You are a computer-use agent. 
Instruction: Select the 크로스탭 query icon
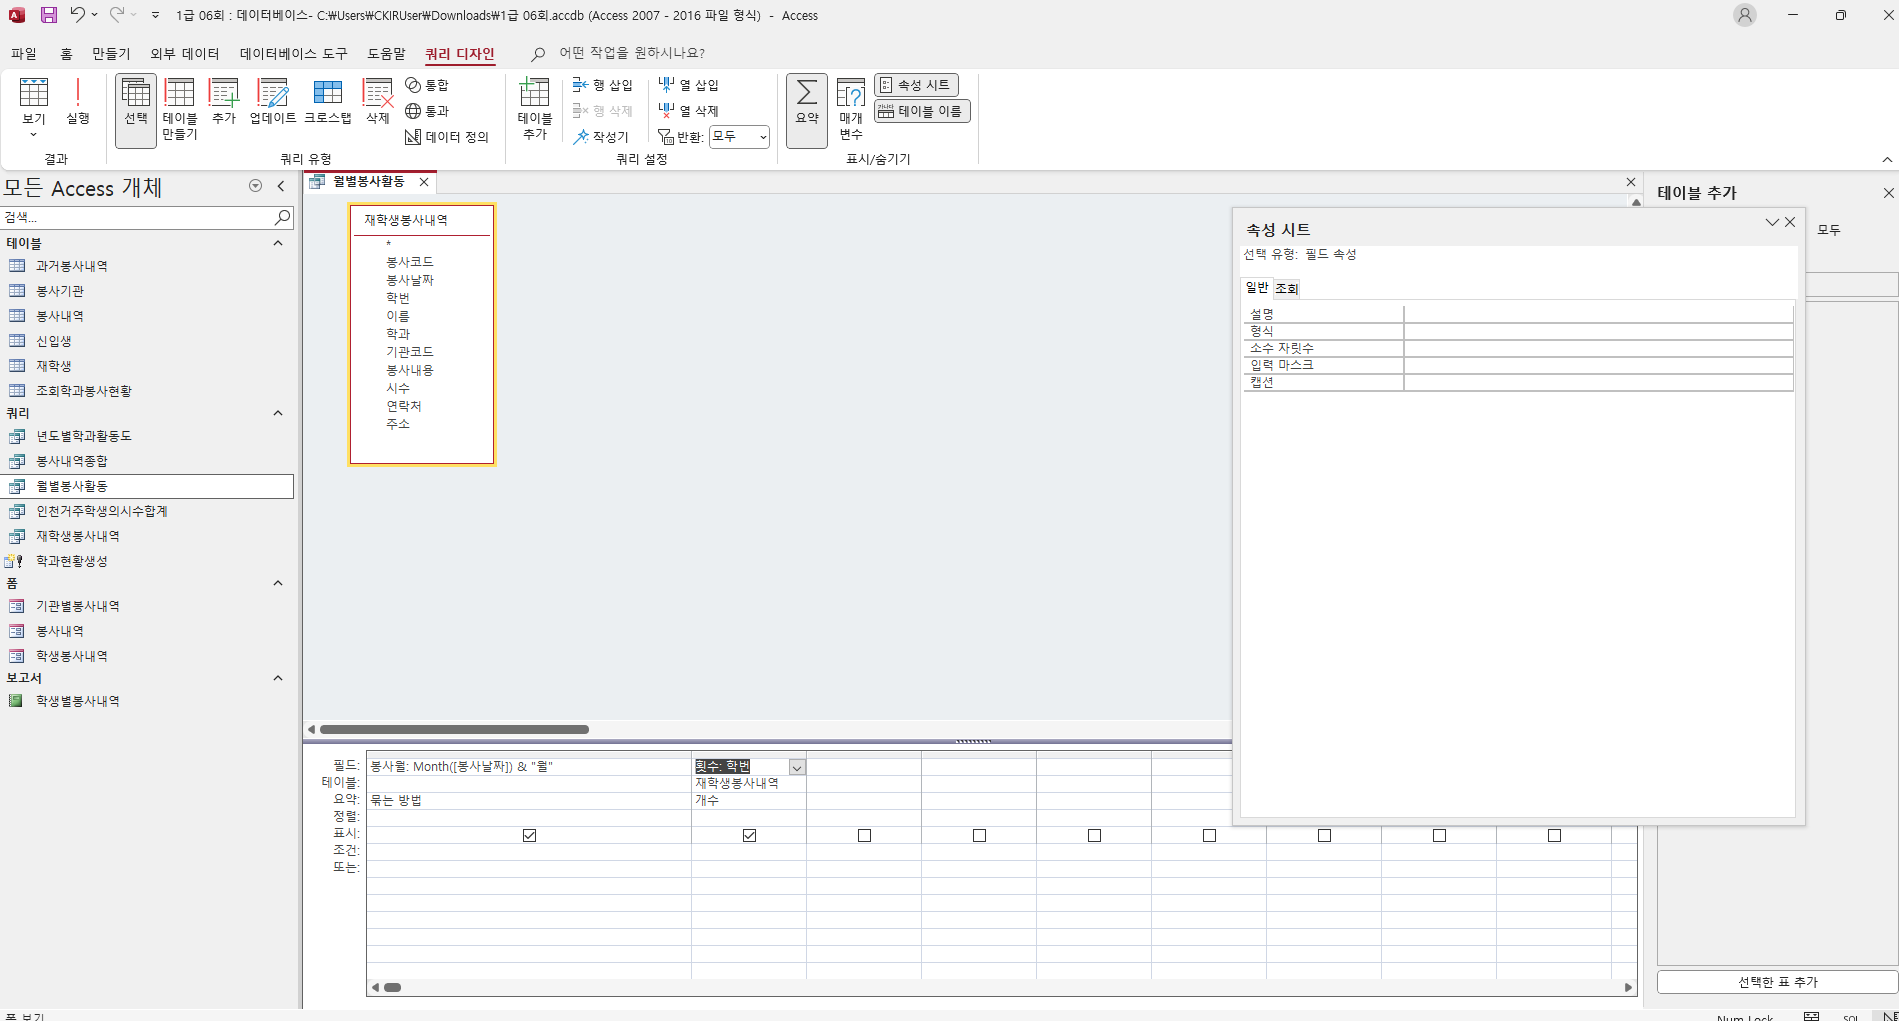(x=327, y=102)
